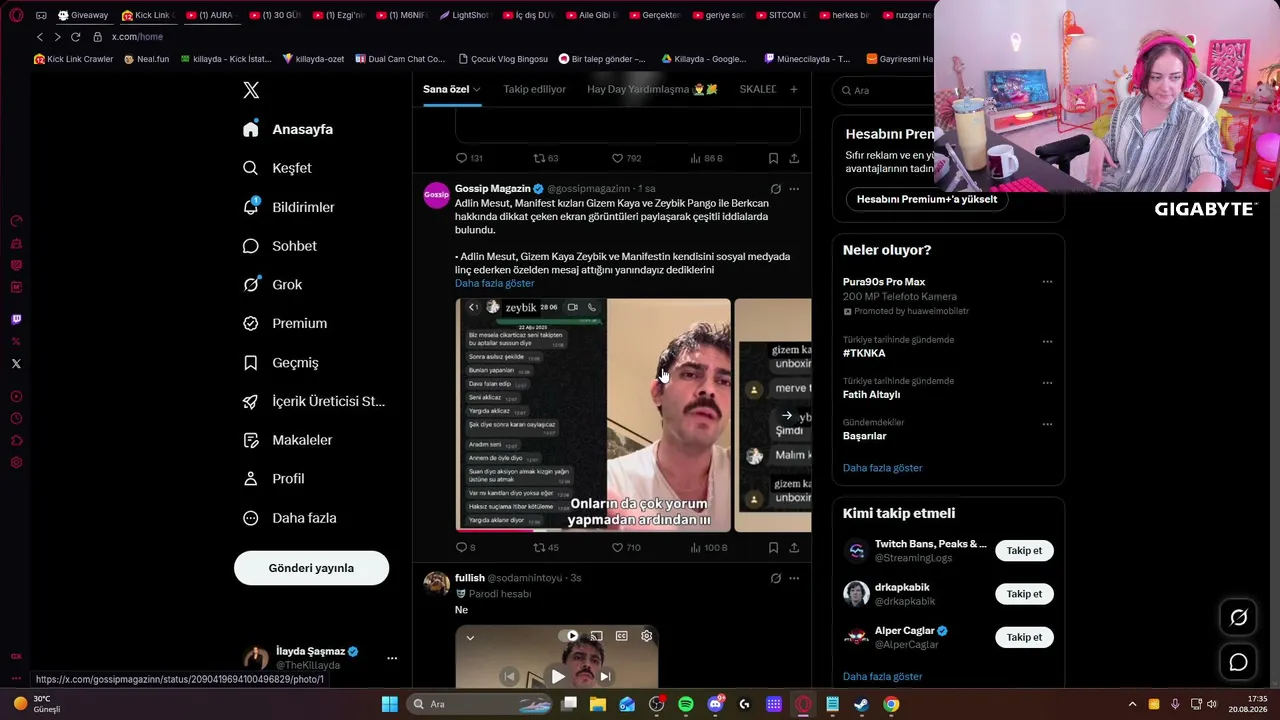Open the Windows Start menu
1280x720 pixels.
(390, 704)
